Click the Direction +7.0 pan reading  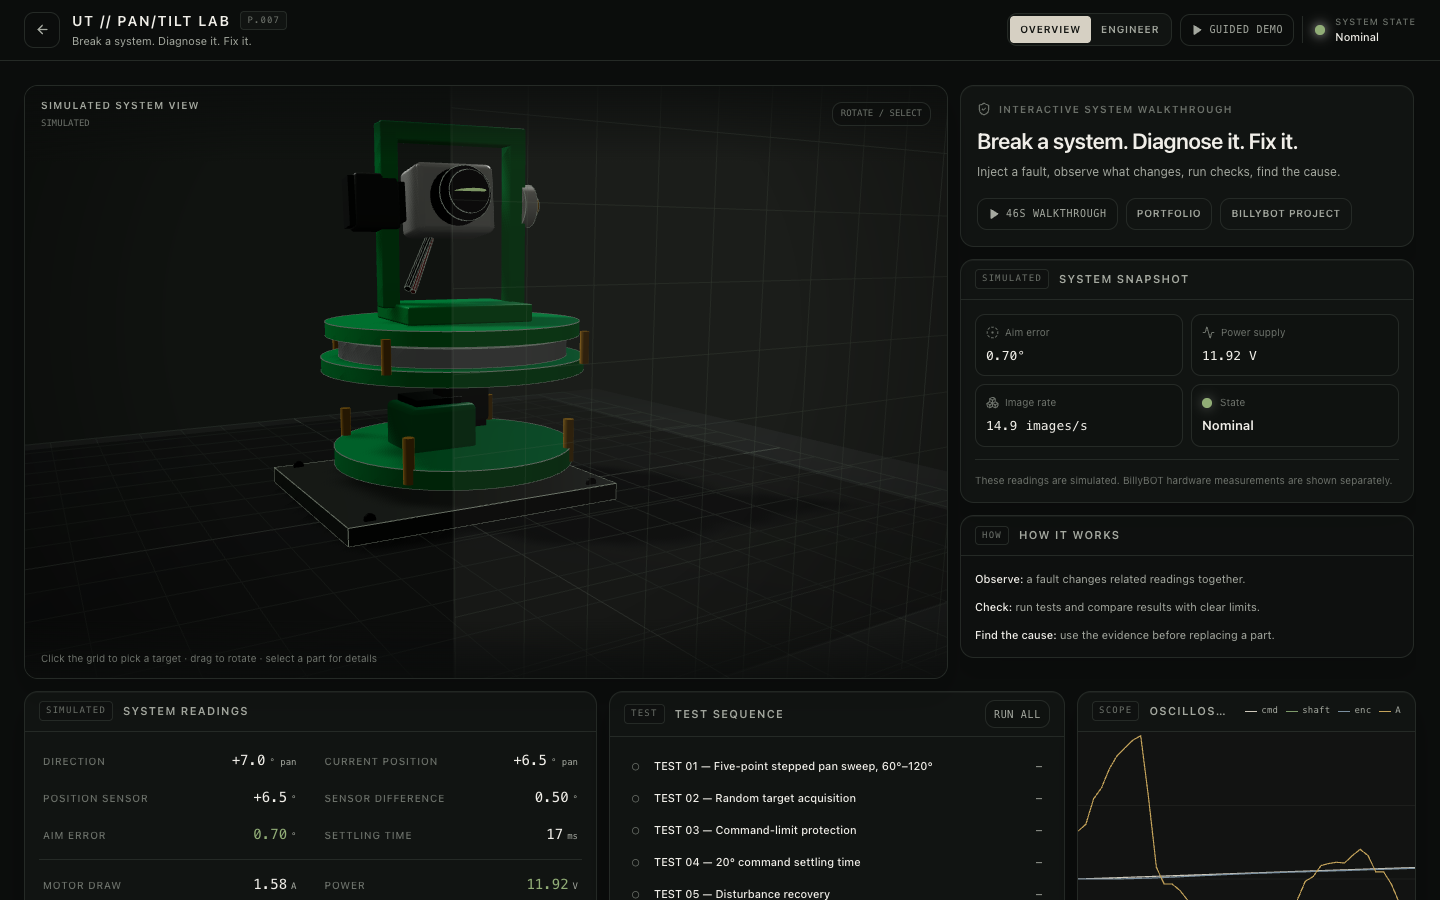pyautogui.click(x=264, y=761)
